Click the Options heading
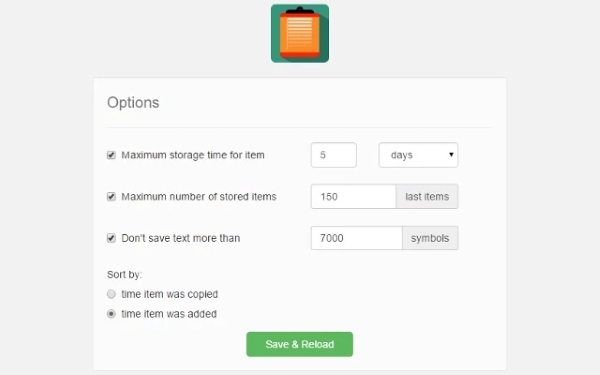 (x=133, y=103)
